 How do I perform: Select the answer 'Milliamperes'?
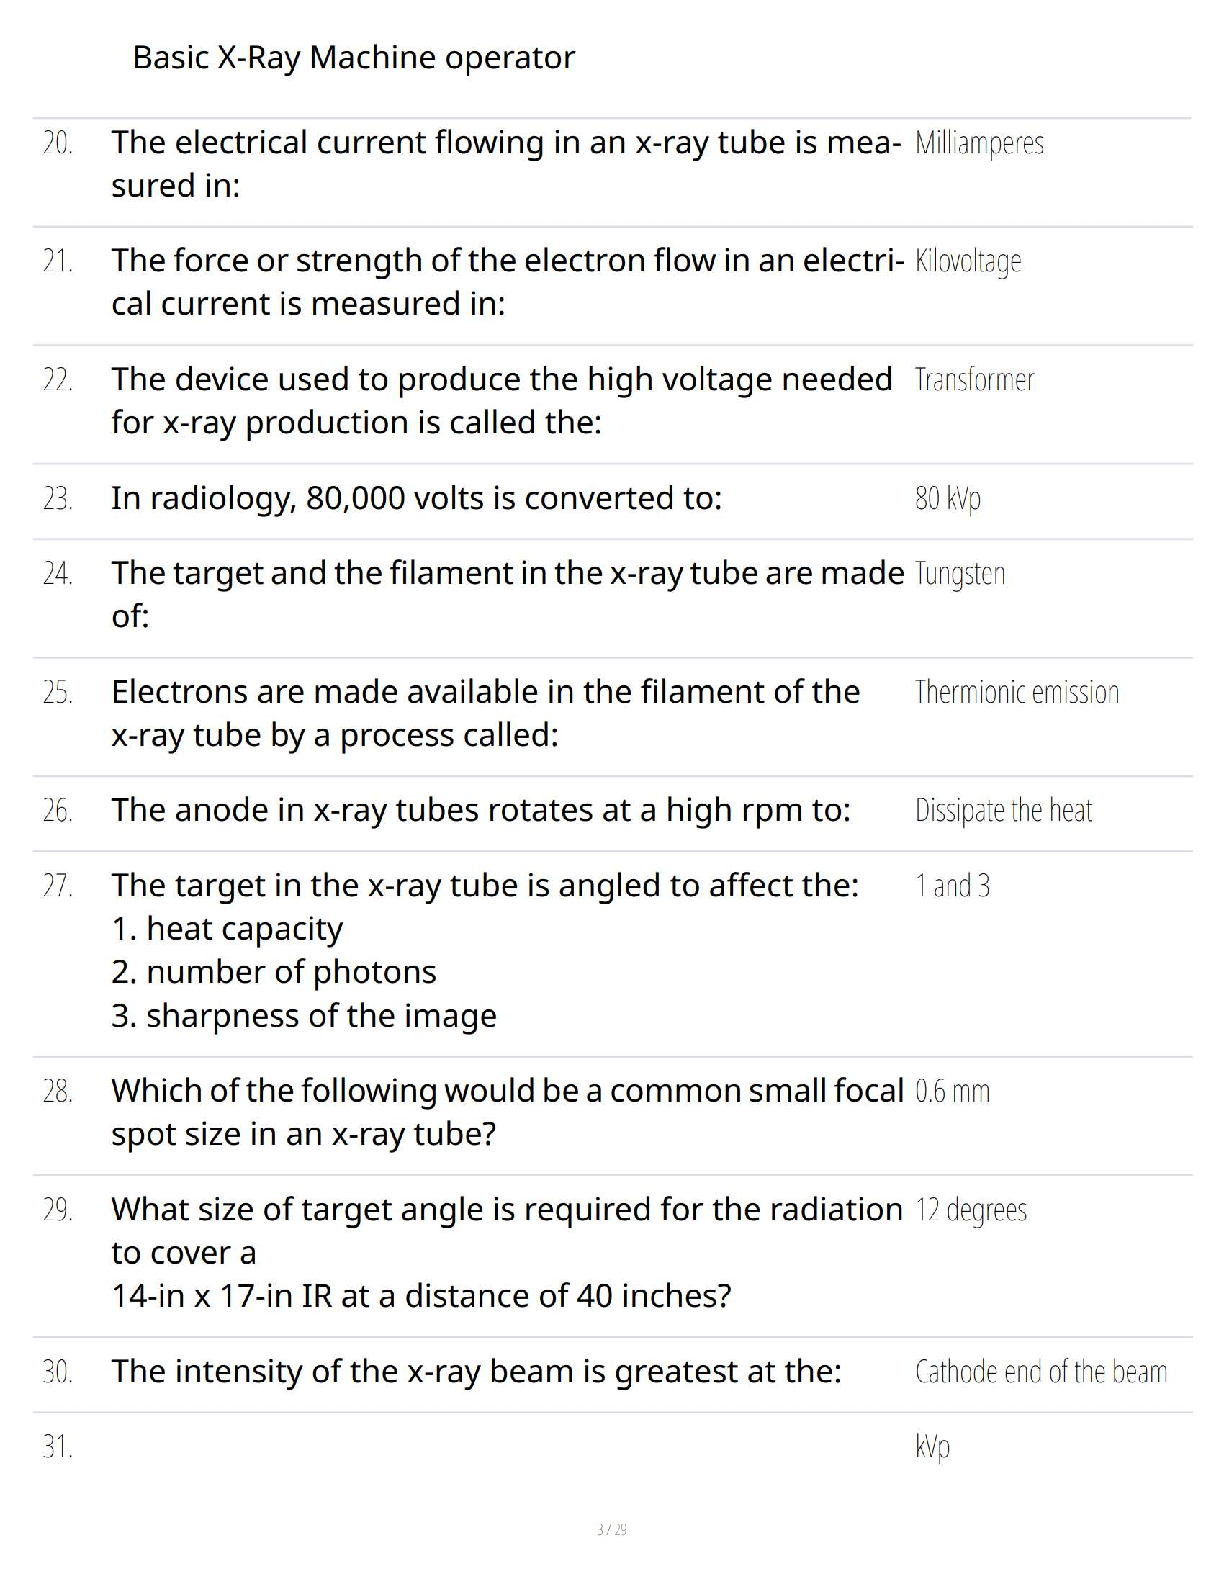point(979,144)
